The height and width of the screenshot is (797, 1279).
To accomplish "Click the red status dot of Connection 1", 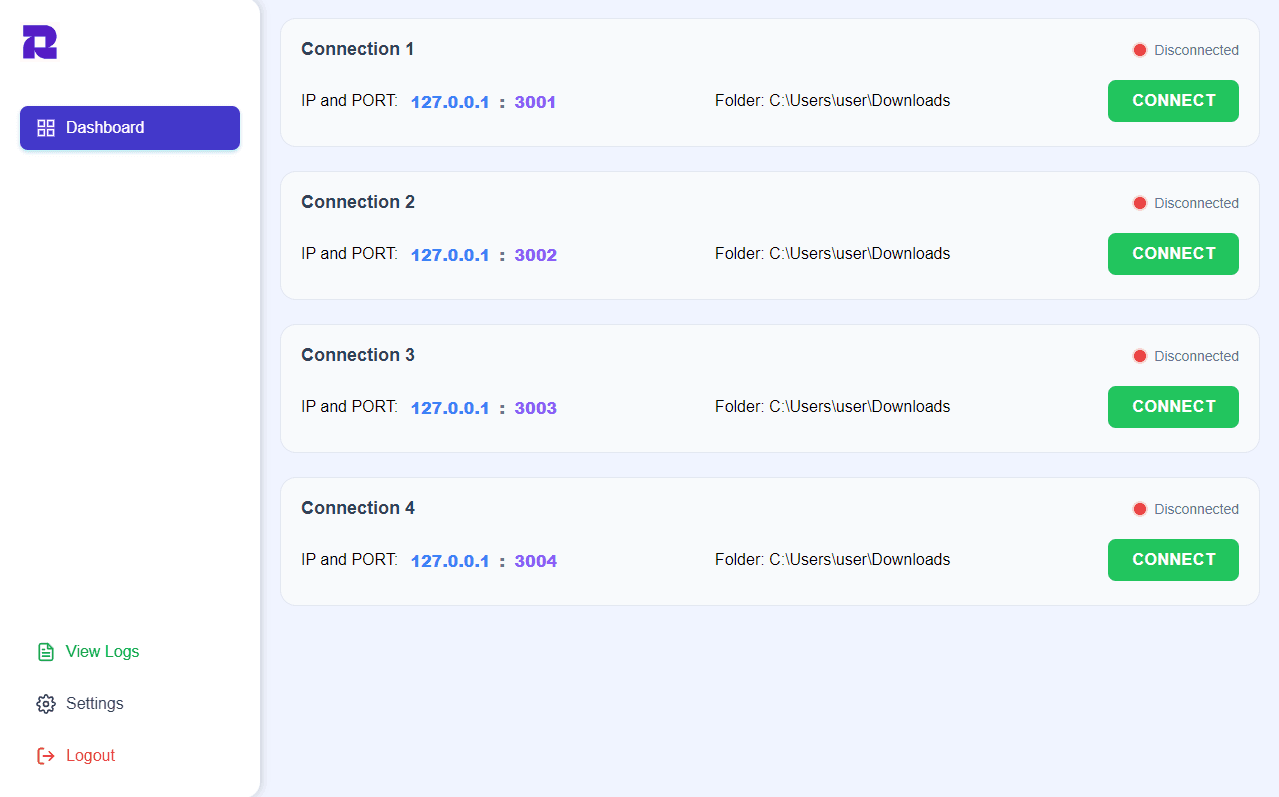I will (x=1140, y=50).
